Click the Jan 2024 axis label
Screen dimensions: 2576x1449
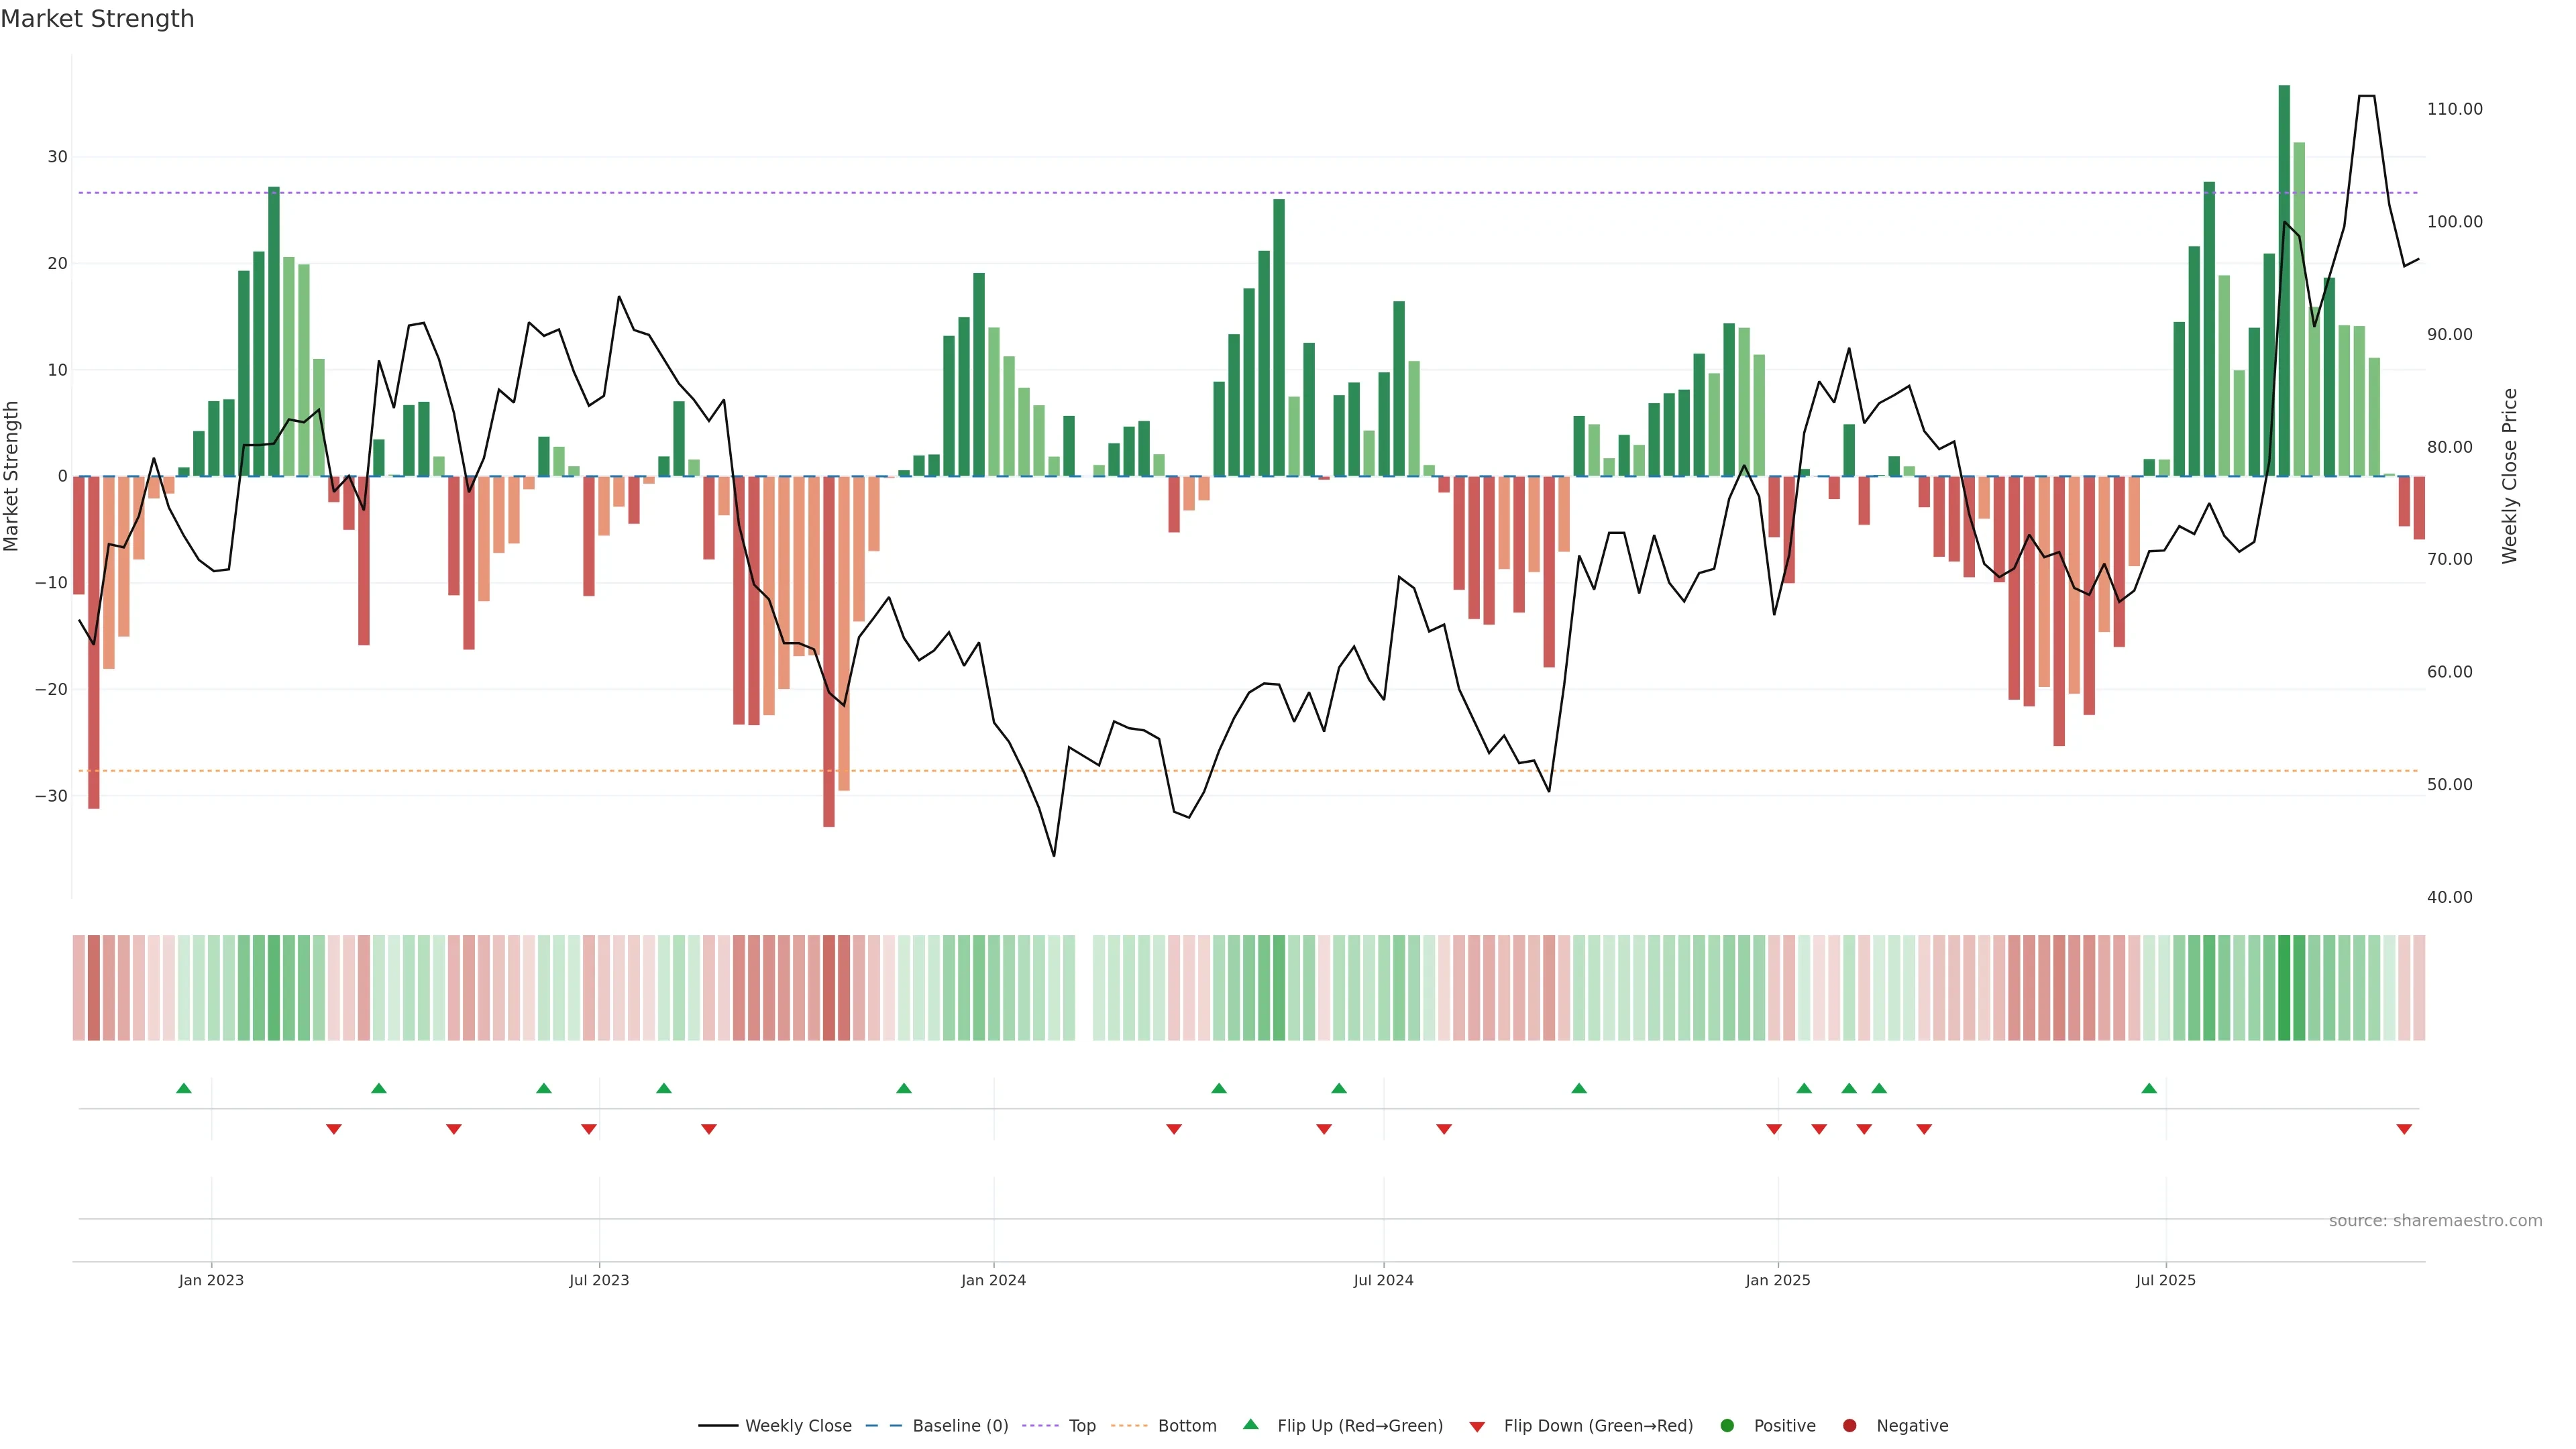tap(993, 1280)
